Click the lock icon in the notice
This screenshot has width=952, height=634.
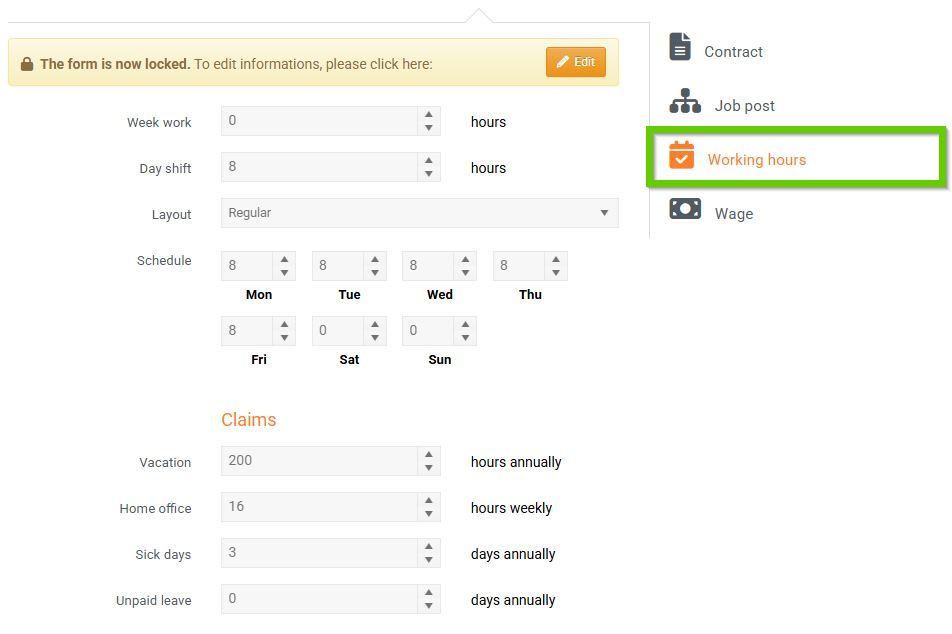pos(27,64)
